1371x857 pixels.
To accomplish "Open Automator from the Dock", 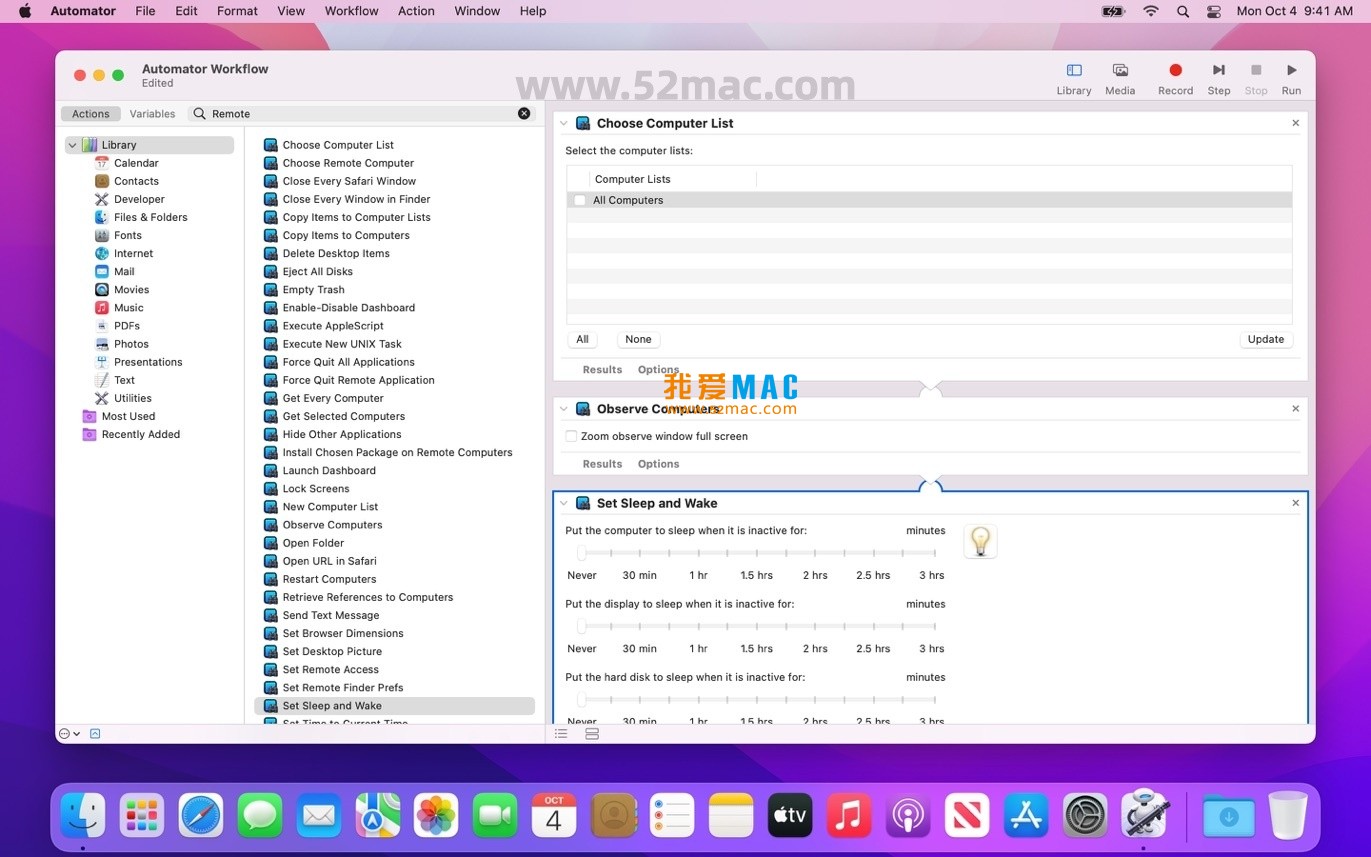I will tap(1144, 815).
